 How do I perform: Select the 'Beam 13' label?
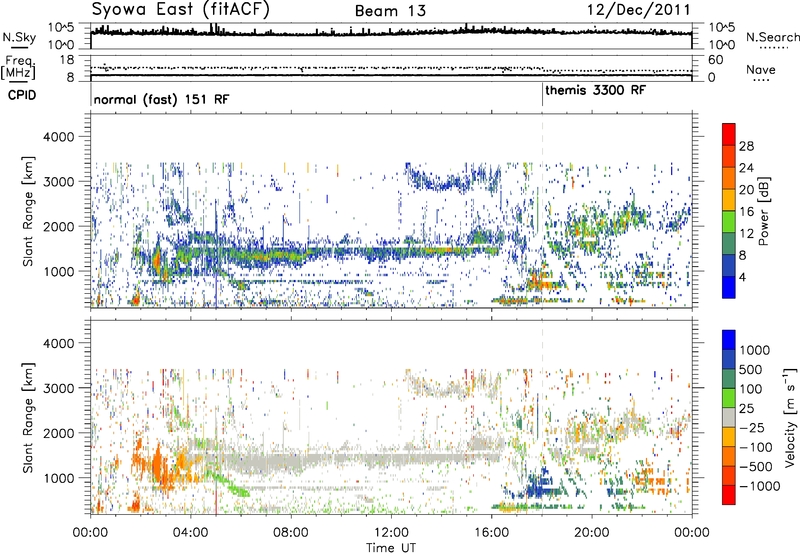tap(390, 11)
